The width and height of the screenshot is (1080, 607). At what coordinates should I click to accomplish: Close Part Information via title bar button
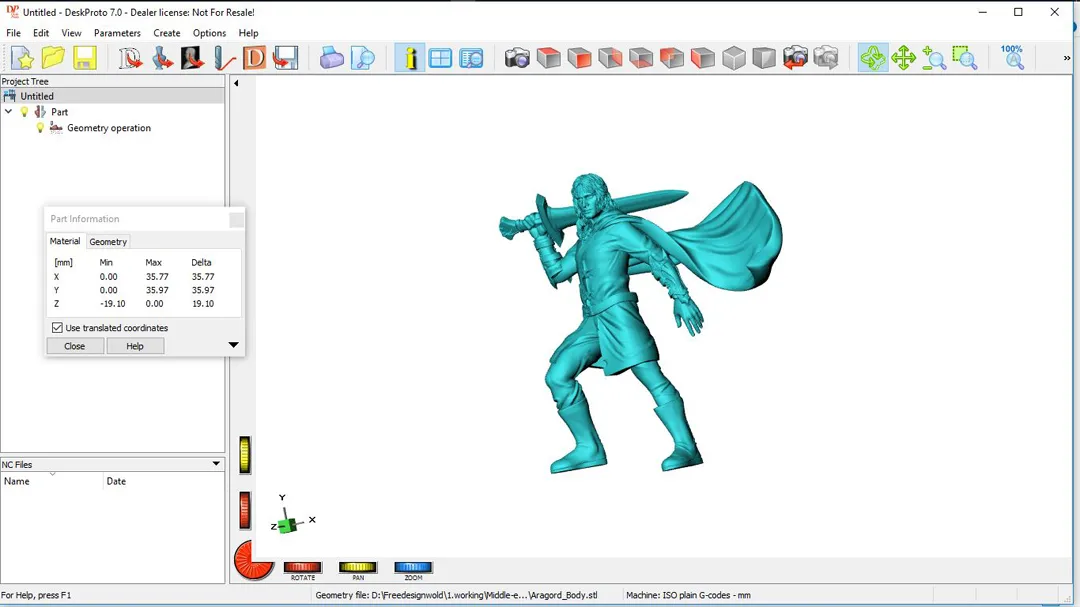[236, 219]
